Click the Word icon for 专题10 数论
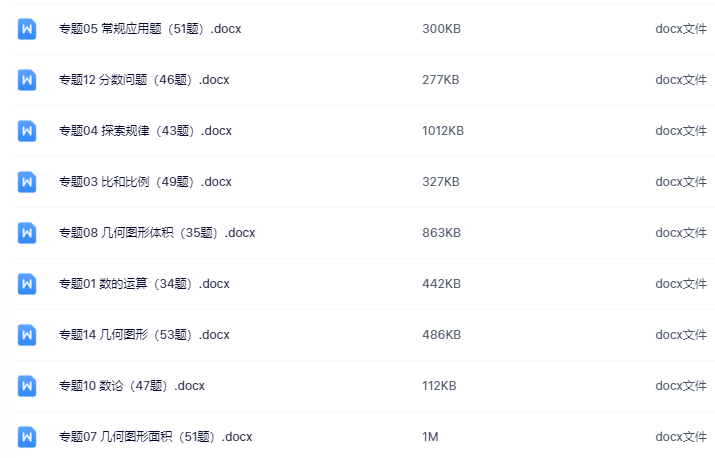Viewport: 715px width, 458px height. pos(27,386)
